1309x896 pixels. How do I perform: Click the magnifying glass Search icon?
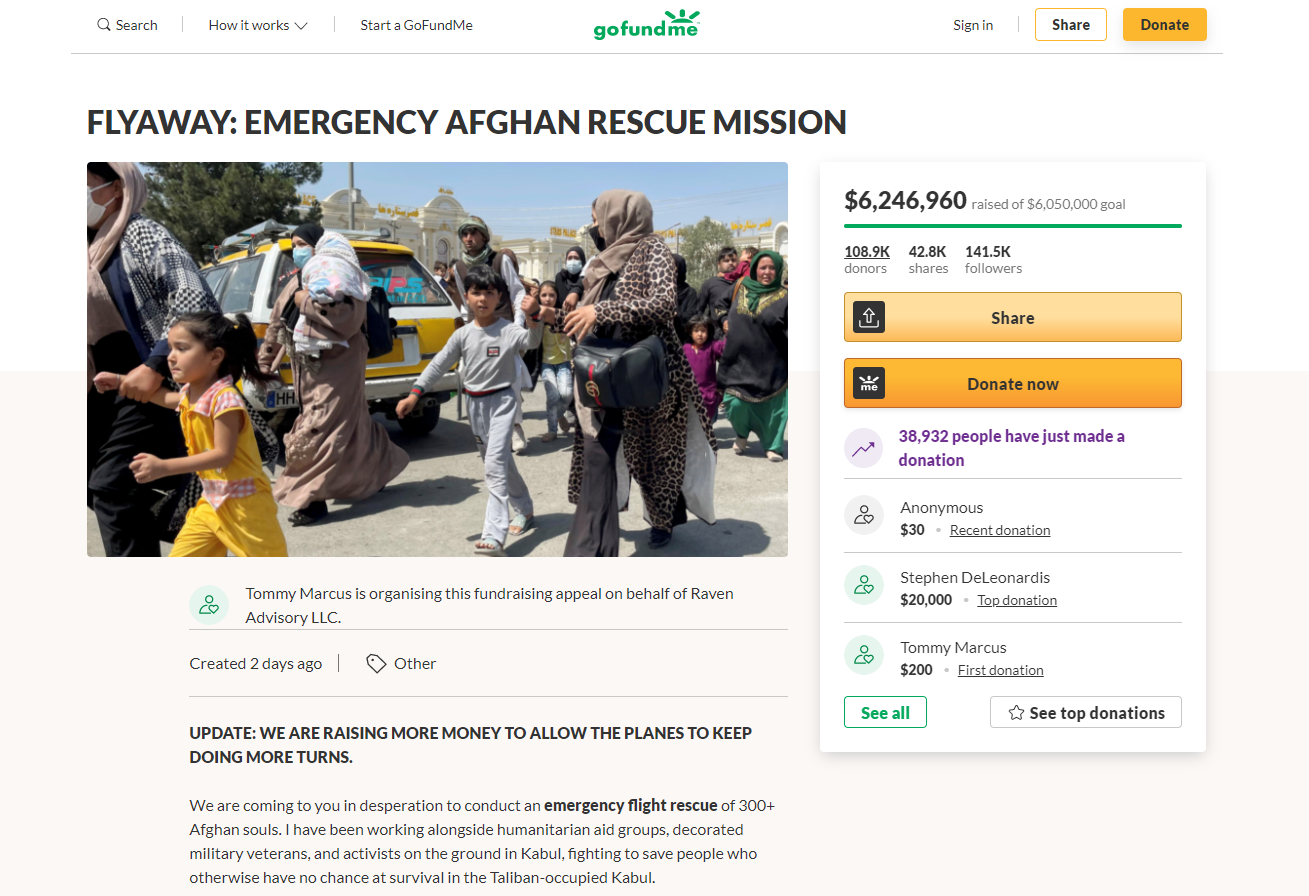pos(104,25)
